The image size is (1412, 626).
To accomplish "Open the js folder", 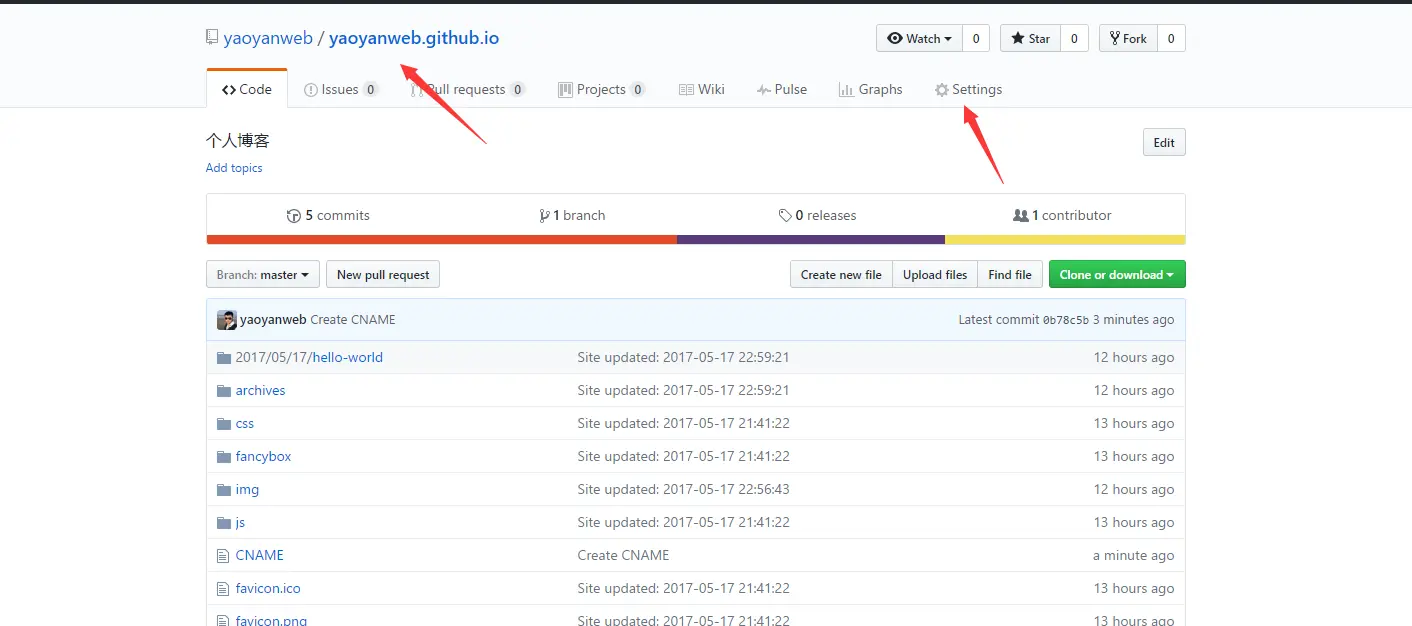I will pyautogui.click(x=240, y=522).
